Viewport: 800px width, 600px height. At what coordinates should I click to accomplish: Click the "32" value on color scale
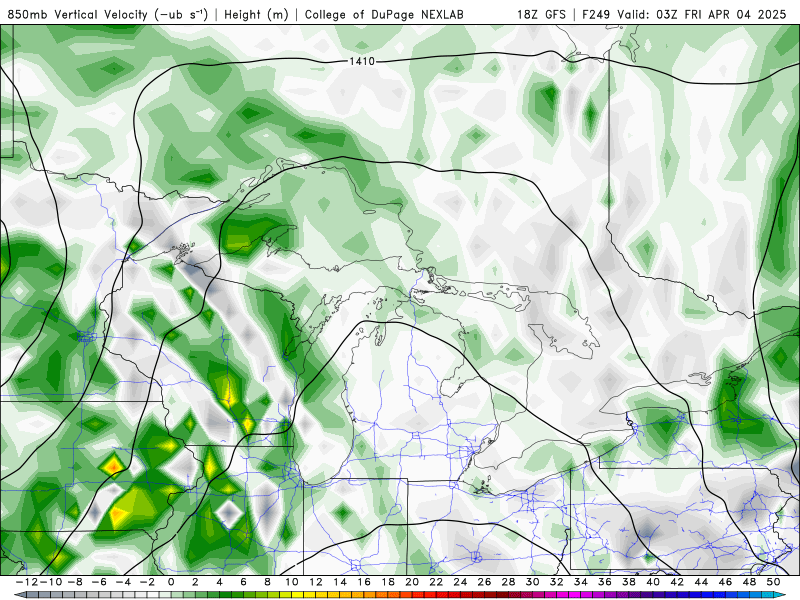pos(557,582)
